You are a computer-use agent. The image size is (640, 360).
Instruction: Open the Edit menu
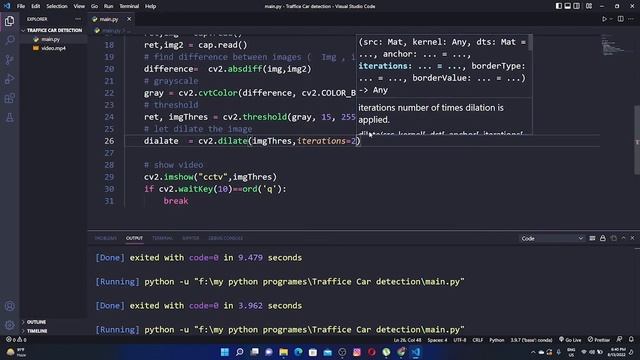tap(36, 6)
